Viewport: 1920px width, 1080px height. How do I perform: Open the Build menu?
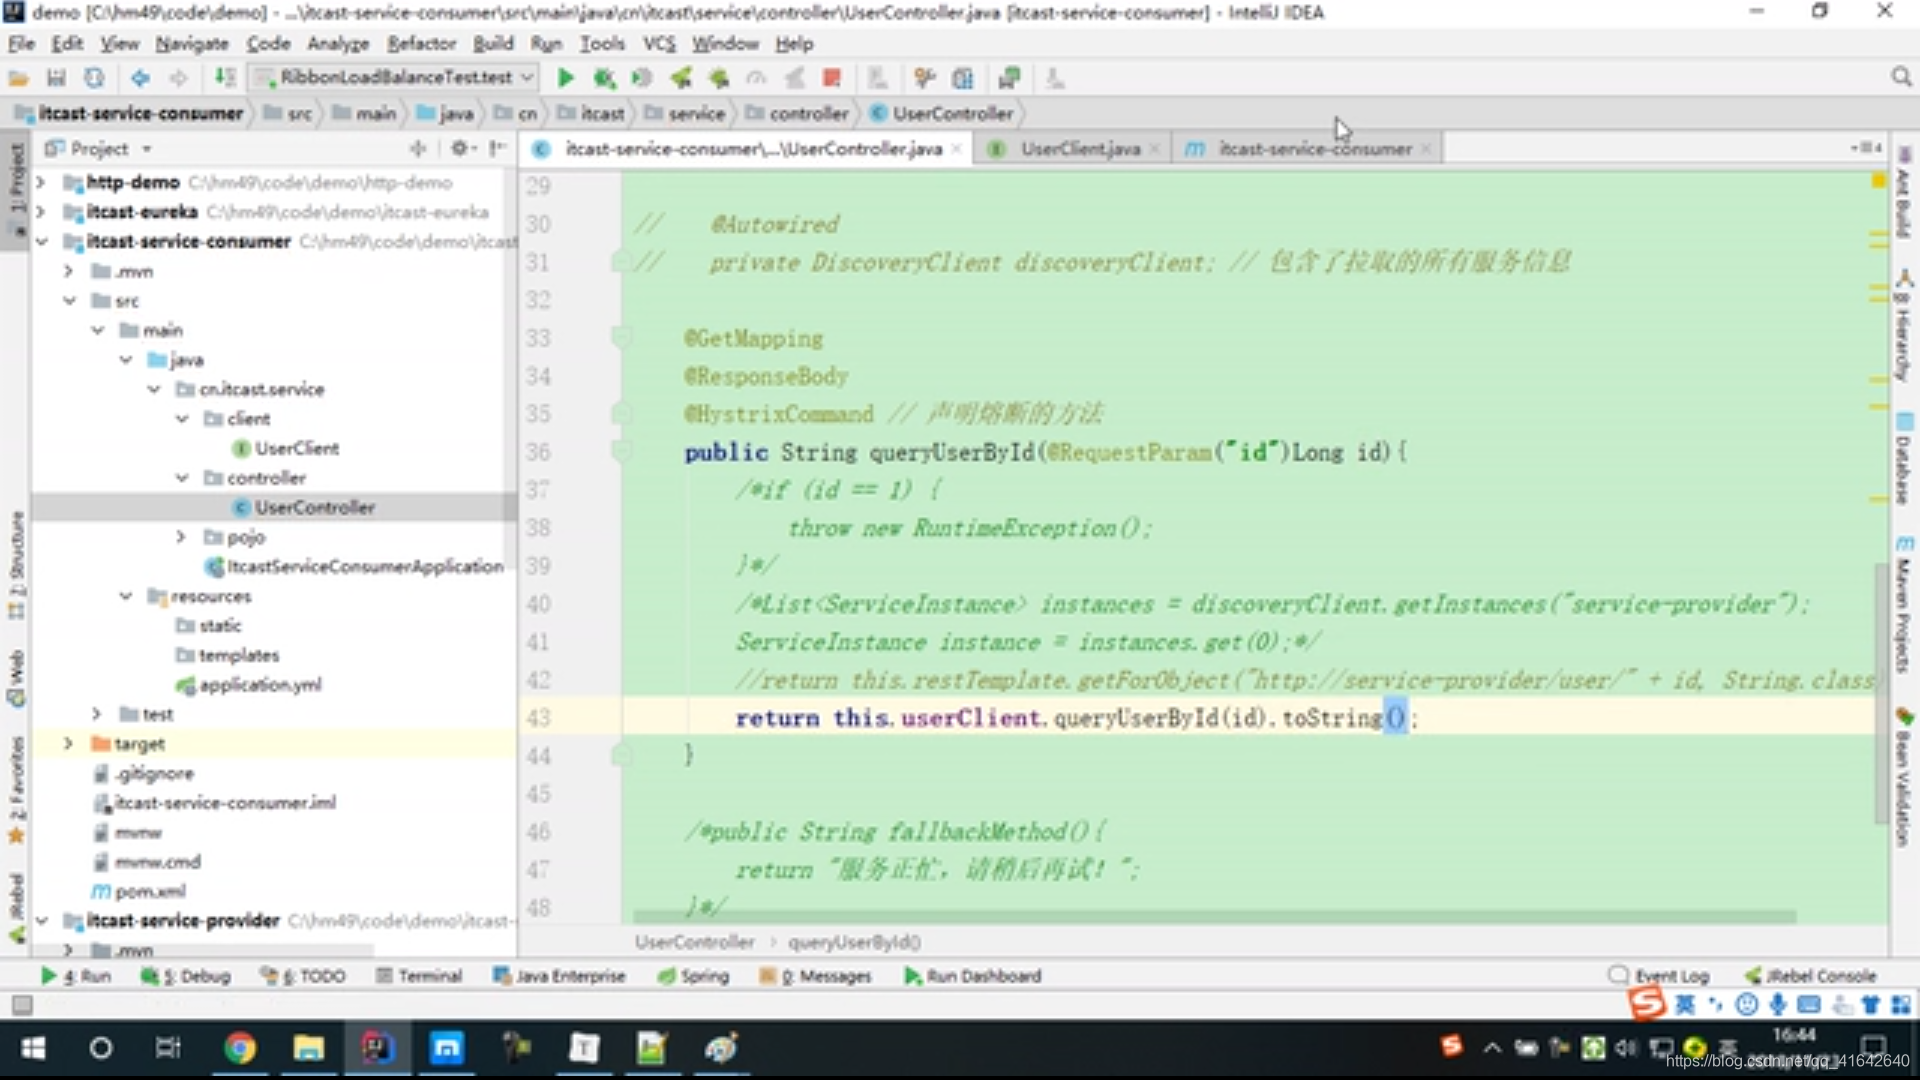click(493, 44)
